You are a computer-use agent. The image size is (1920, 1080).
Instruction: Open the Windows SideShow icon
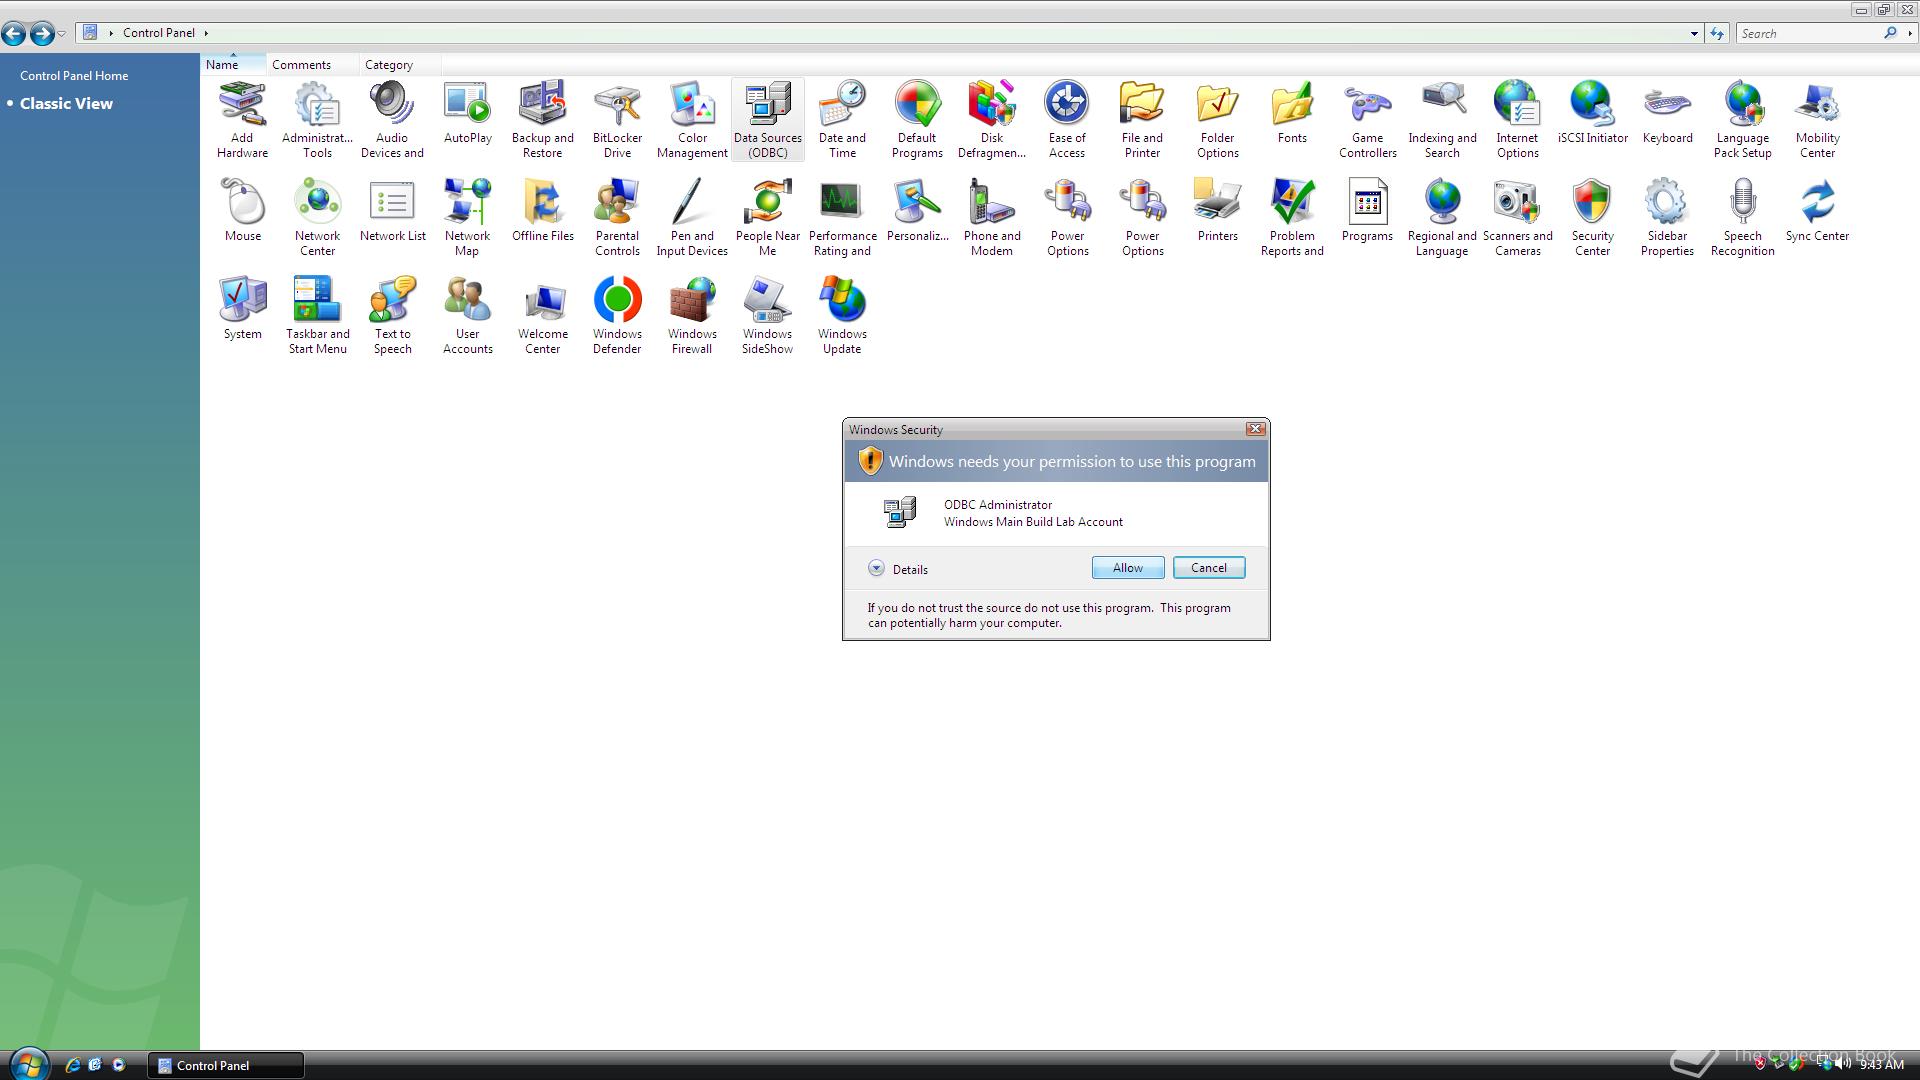(767, 314)
